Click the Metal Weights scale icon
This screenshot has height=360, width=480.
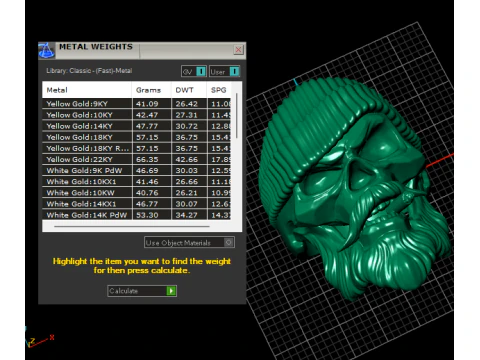point(46,50)
